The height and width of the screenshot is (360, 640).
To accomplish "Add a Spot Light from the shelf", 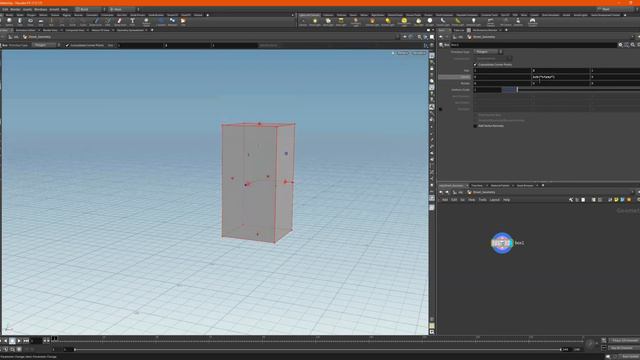I will (328, 22).
